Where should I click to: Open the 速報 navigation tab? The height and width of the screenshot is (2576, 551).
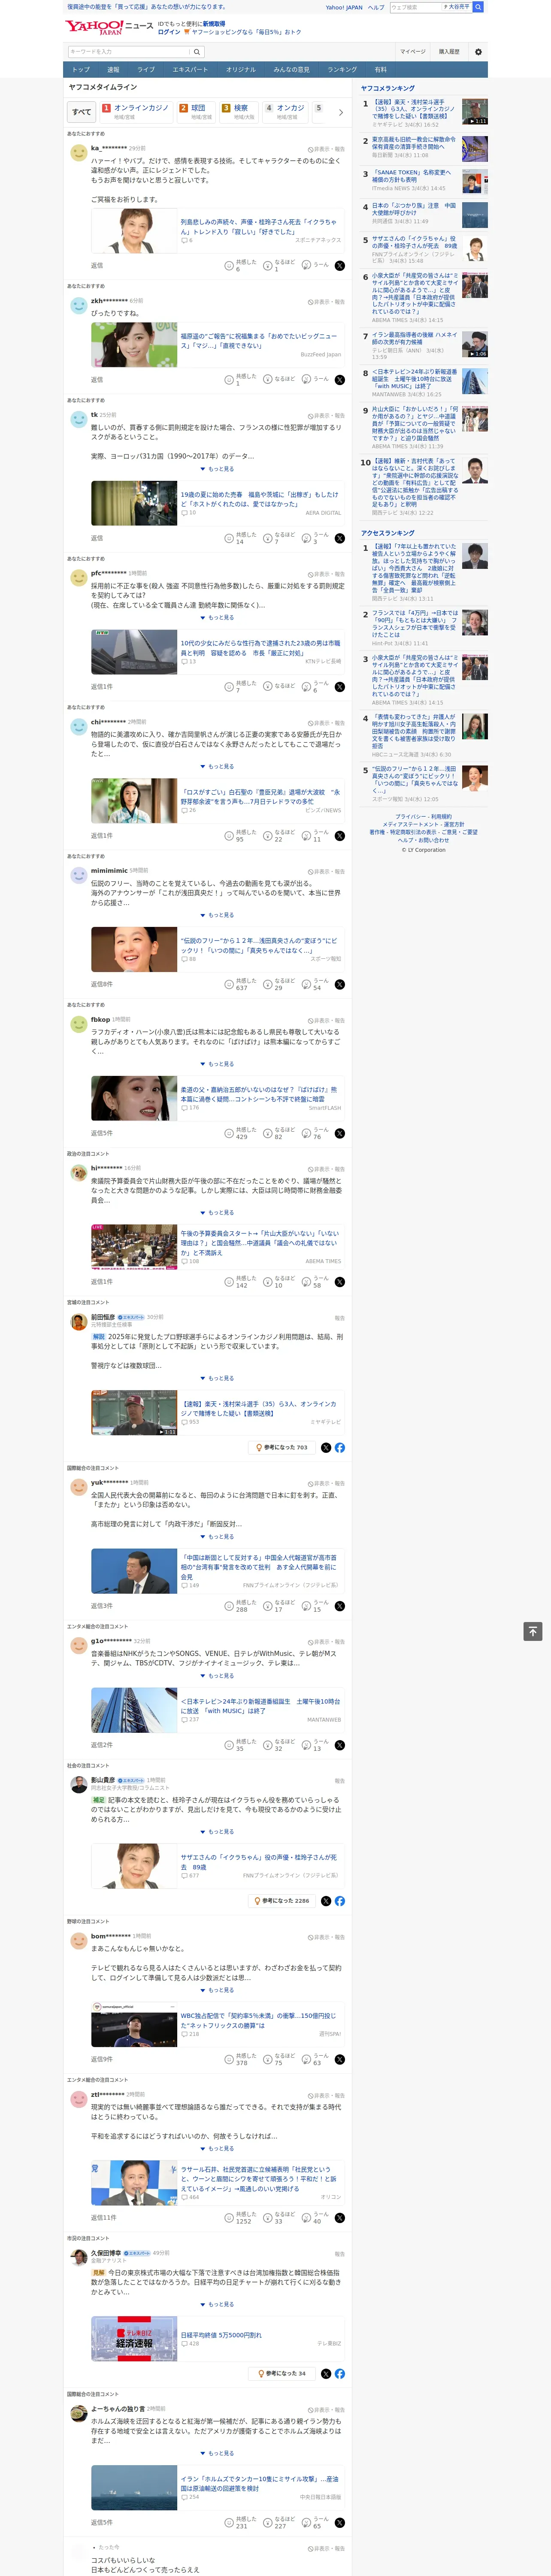click(113, 70)
